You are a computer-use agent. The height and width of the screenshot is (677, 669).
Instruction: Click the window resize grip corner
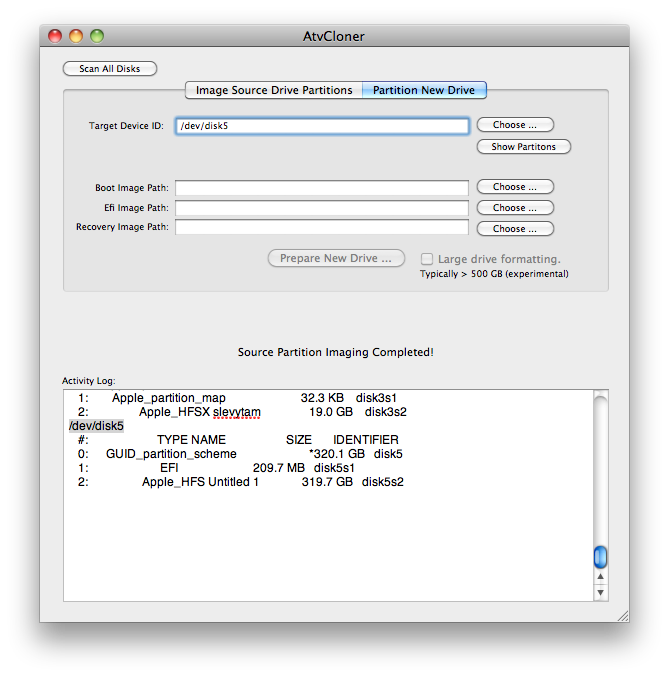(621, 615)
